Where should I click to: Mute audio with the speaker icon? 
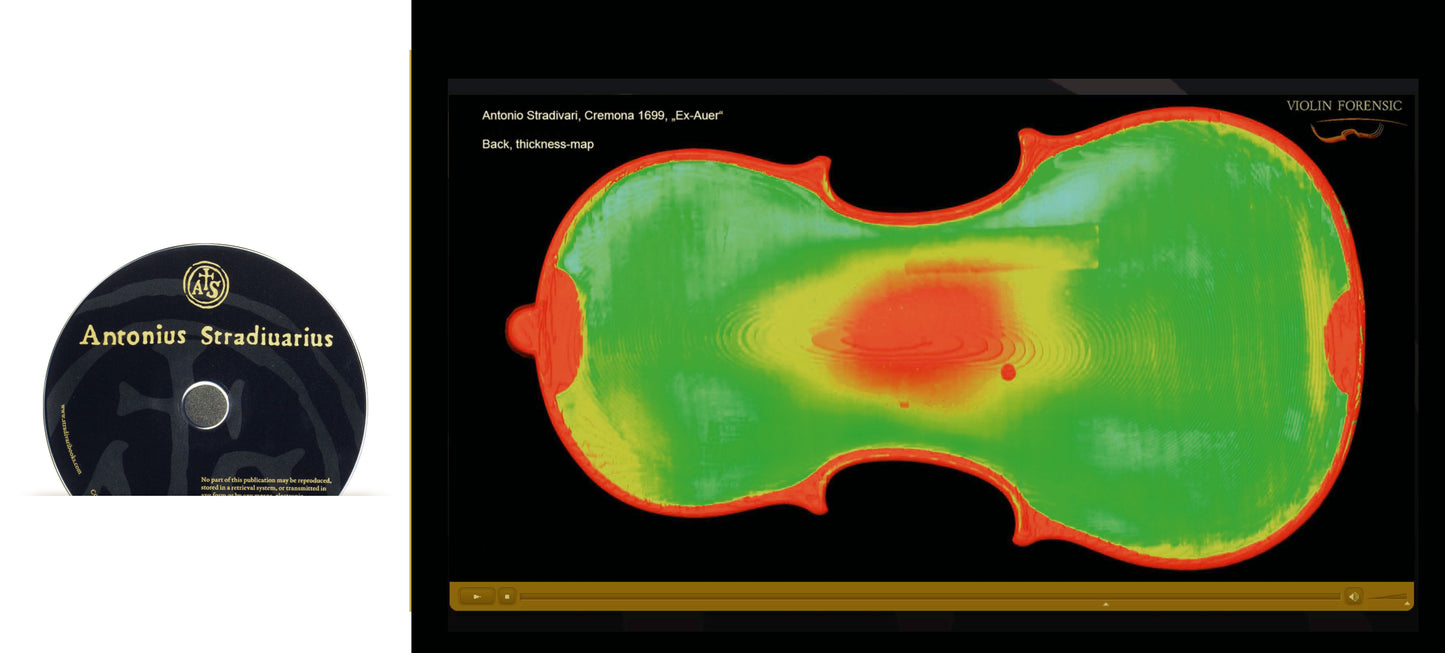1352,597
